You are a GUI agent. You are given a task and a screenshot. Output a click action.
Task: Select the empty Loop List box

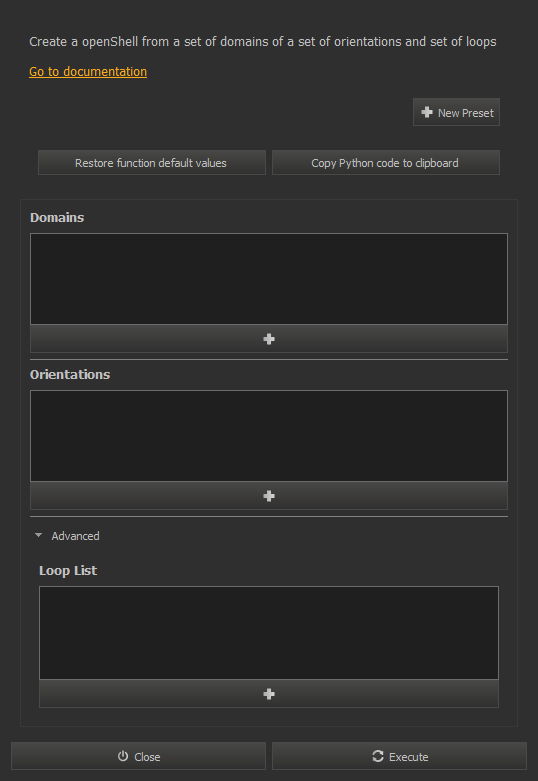(269, 633)
